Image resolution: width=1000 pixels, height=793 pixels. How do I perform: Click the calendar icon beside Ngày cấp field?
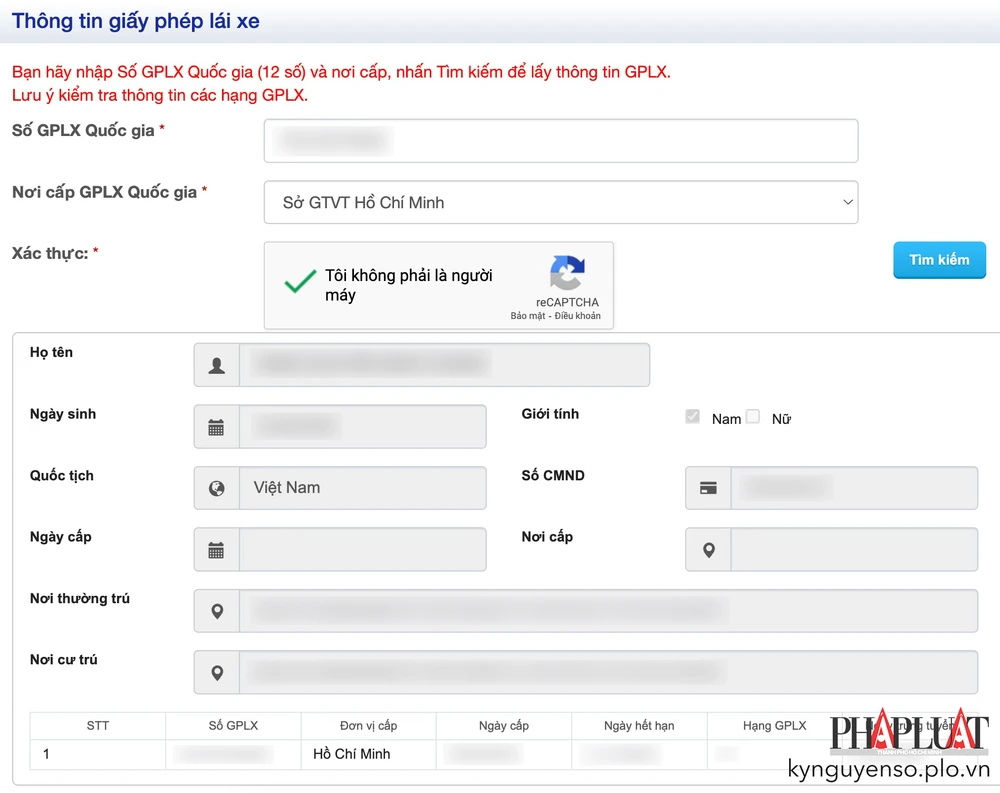[x=216, y=549]
